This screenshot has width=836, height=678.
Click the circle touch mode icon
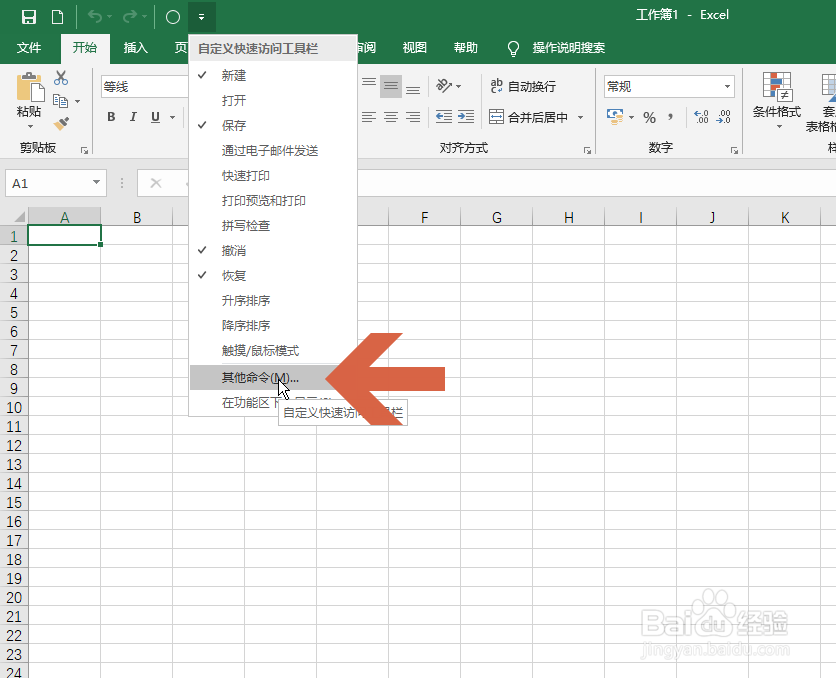tap(173, 17)
